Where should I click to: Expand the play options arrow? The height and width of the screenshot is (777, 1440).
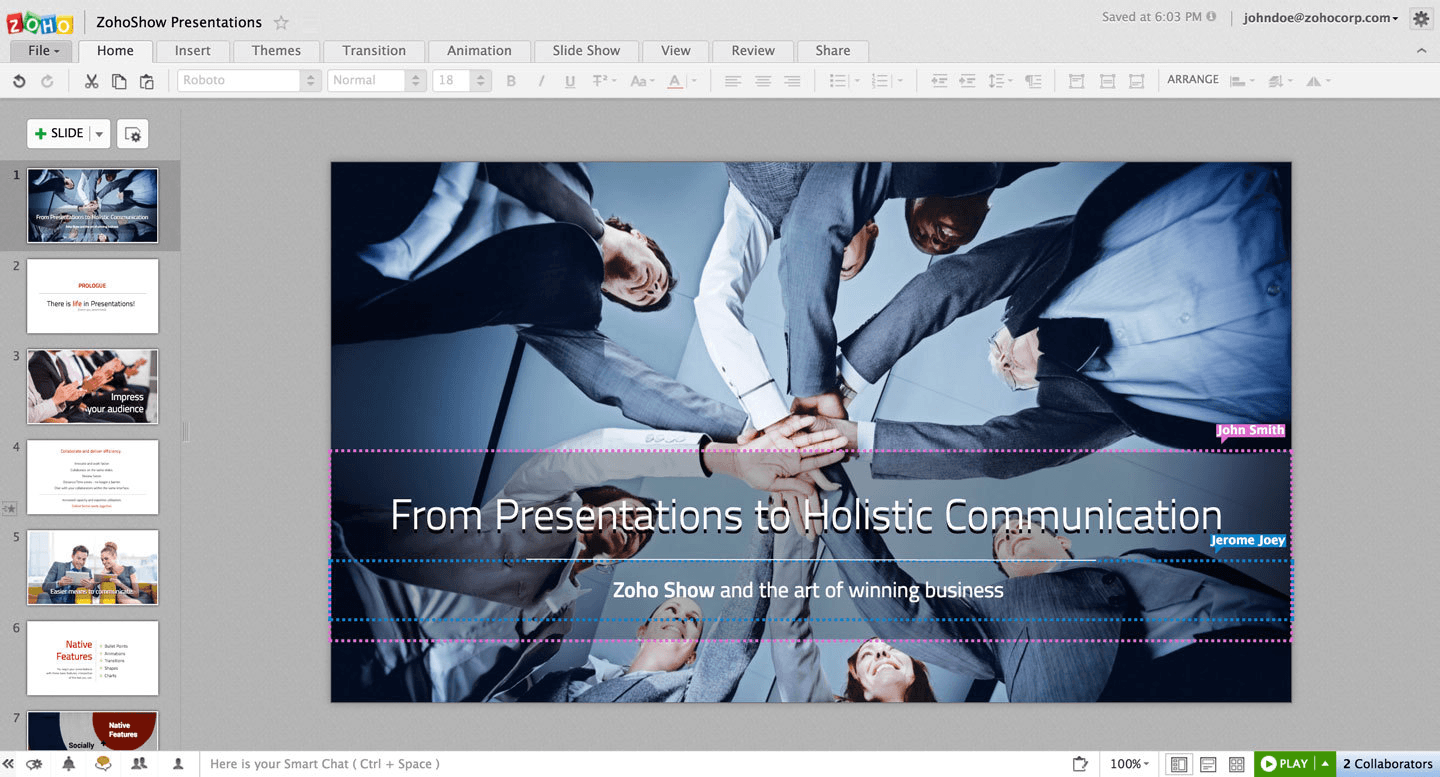click(x=1325, y=764)
